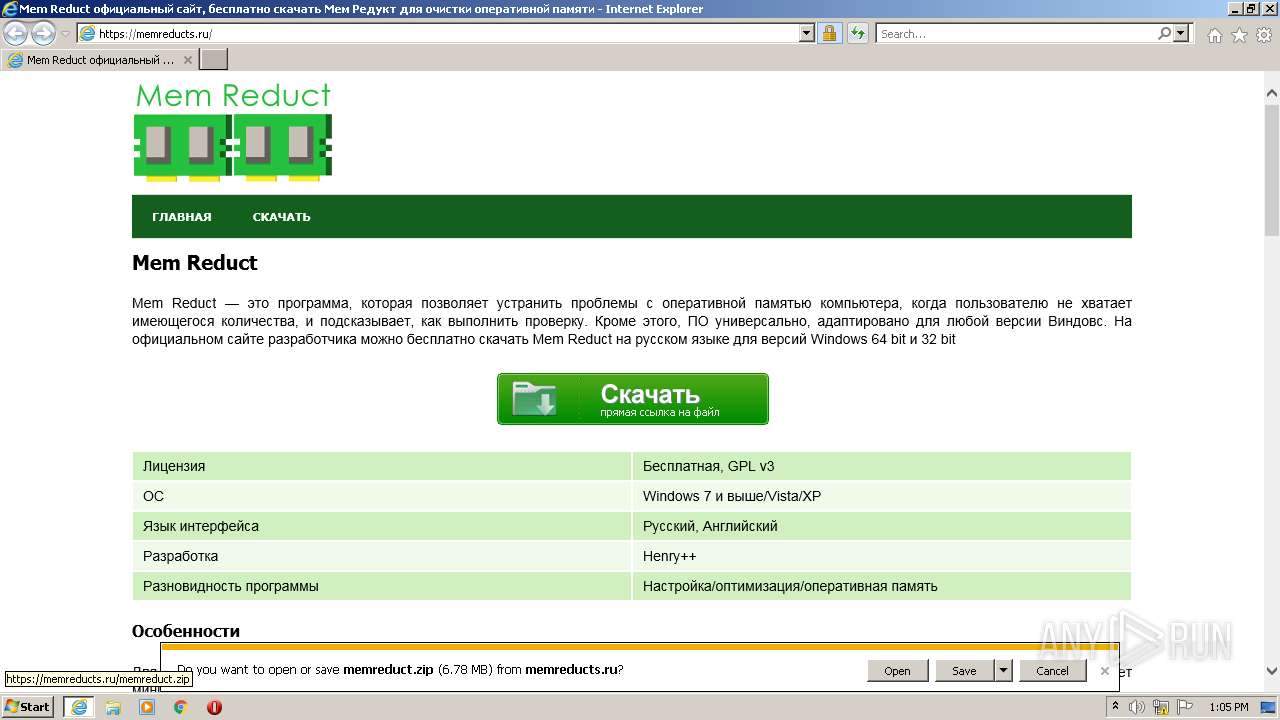Click the Язык интерфейса table cell

382,526
